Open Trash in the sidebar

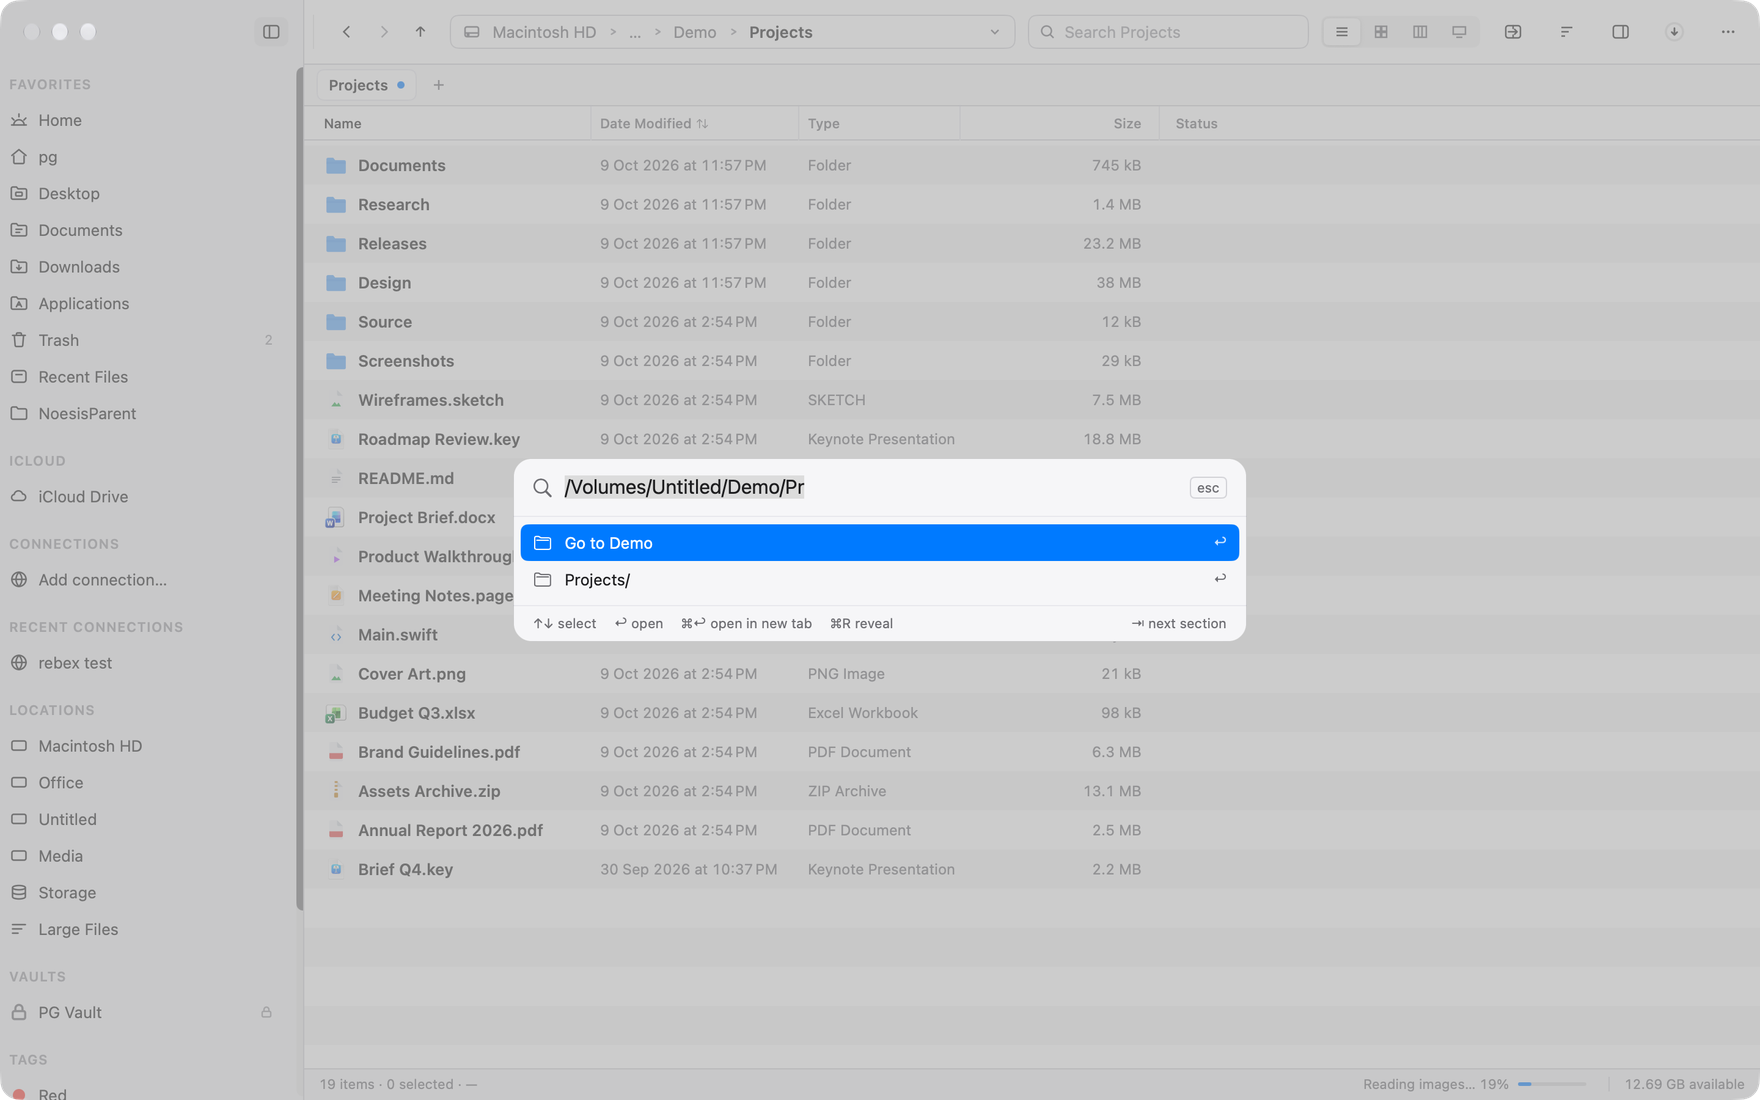(x=58, y=340)
